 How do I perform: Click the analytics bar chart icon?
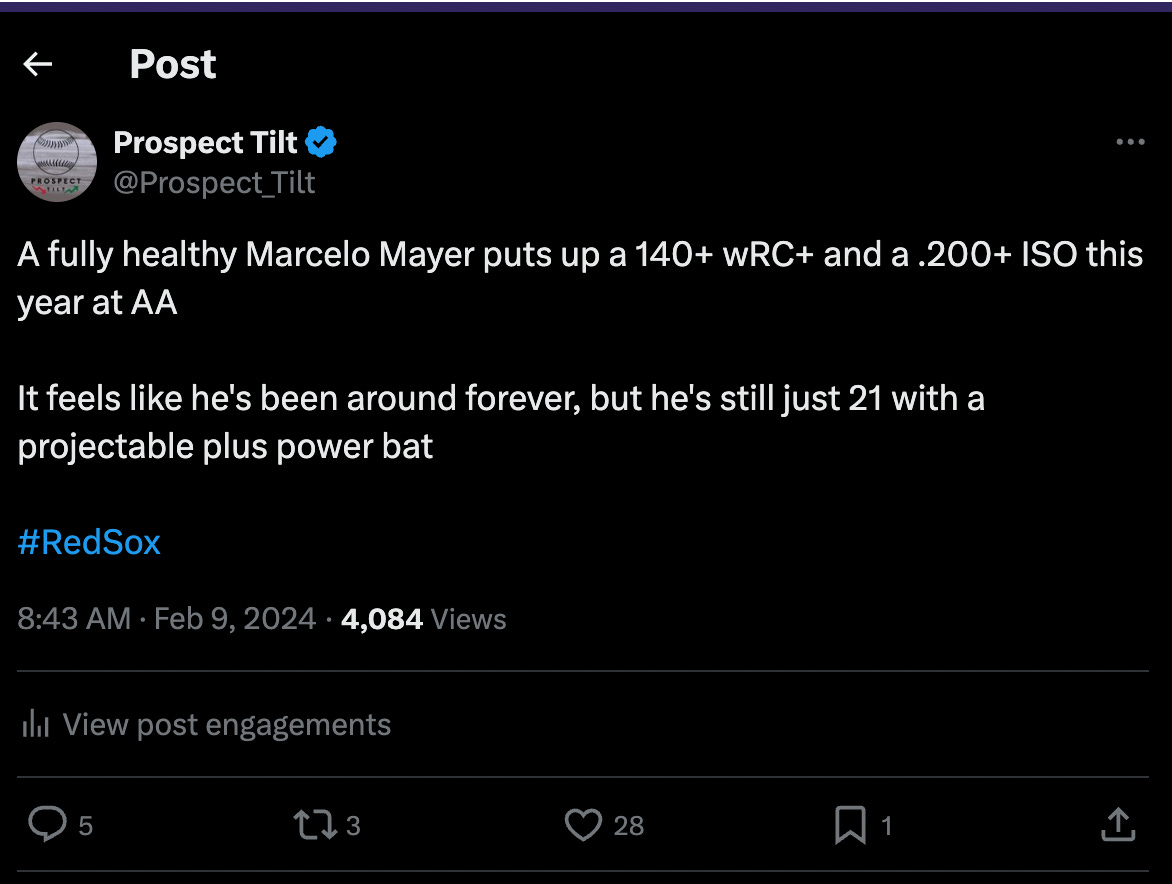pyautogui.click(x=35, y=724)
